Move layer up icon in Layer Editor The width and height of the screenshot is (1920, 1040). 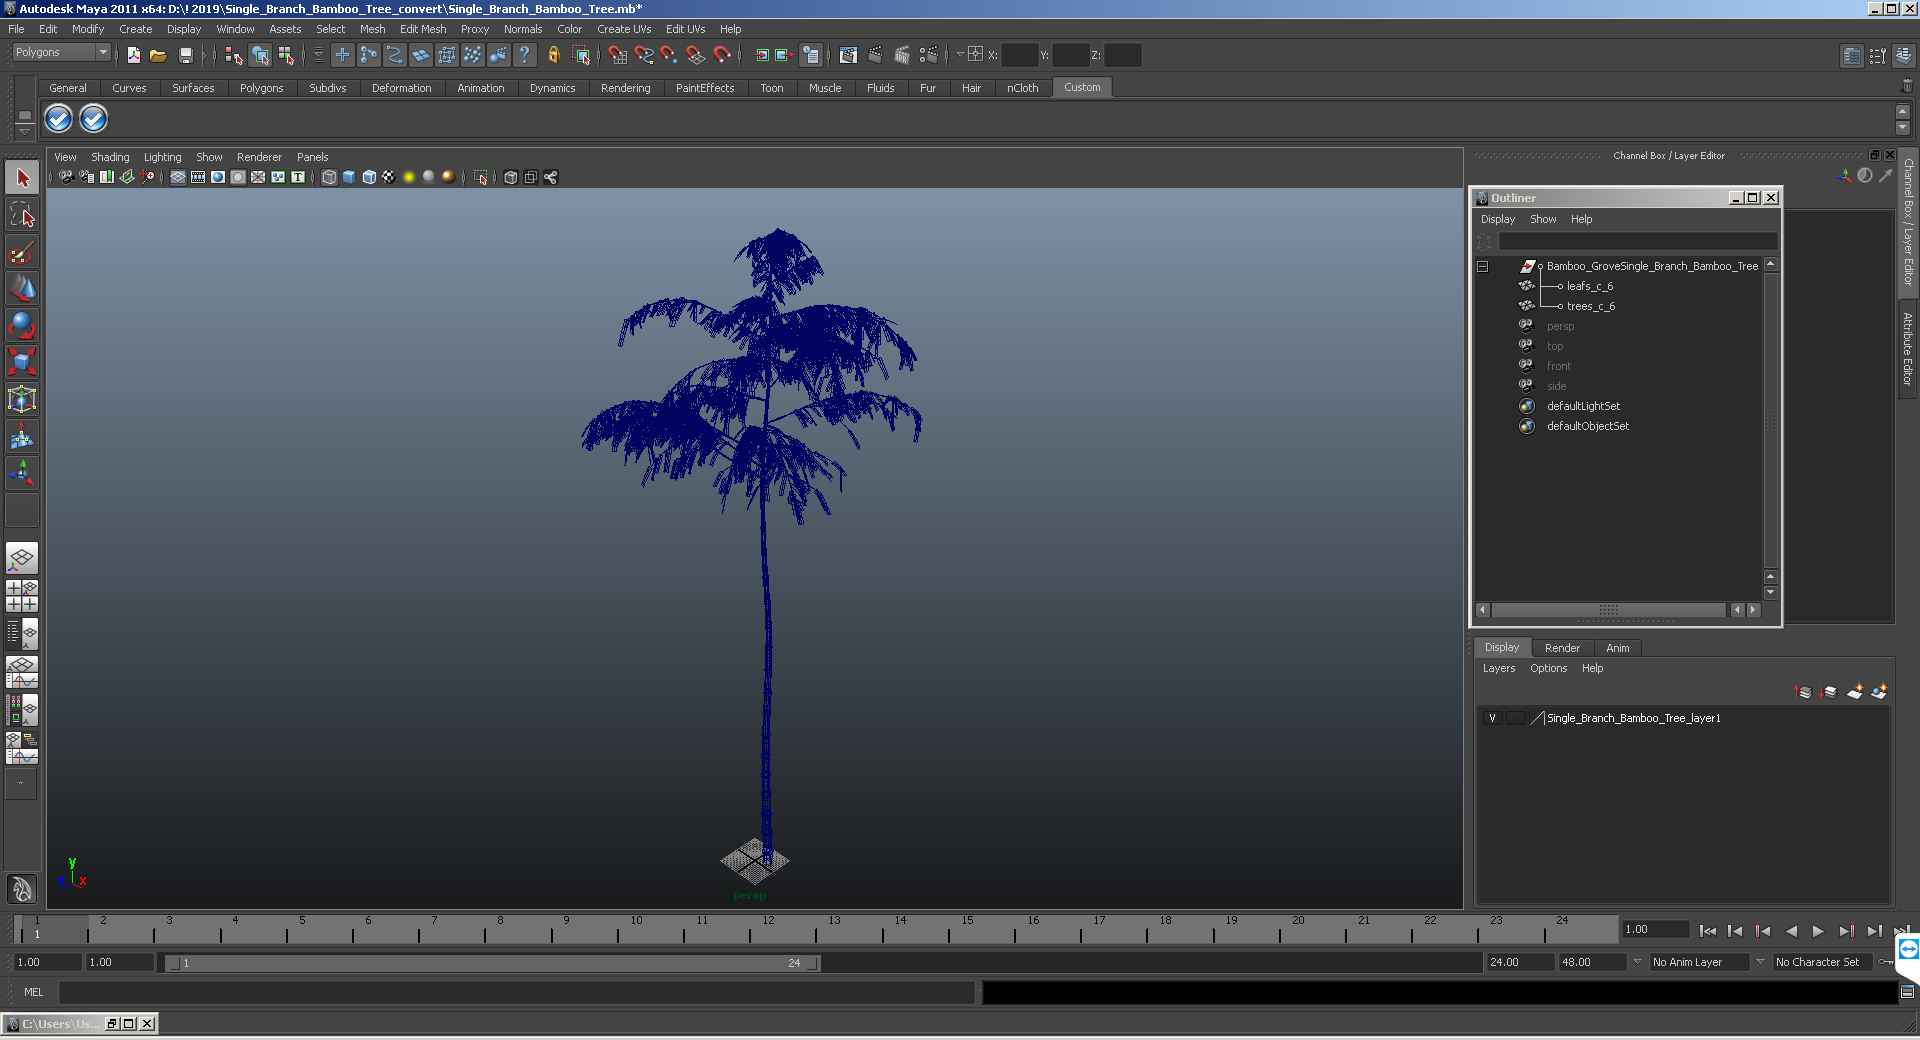[x=1803, y=692]
